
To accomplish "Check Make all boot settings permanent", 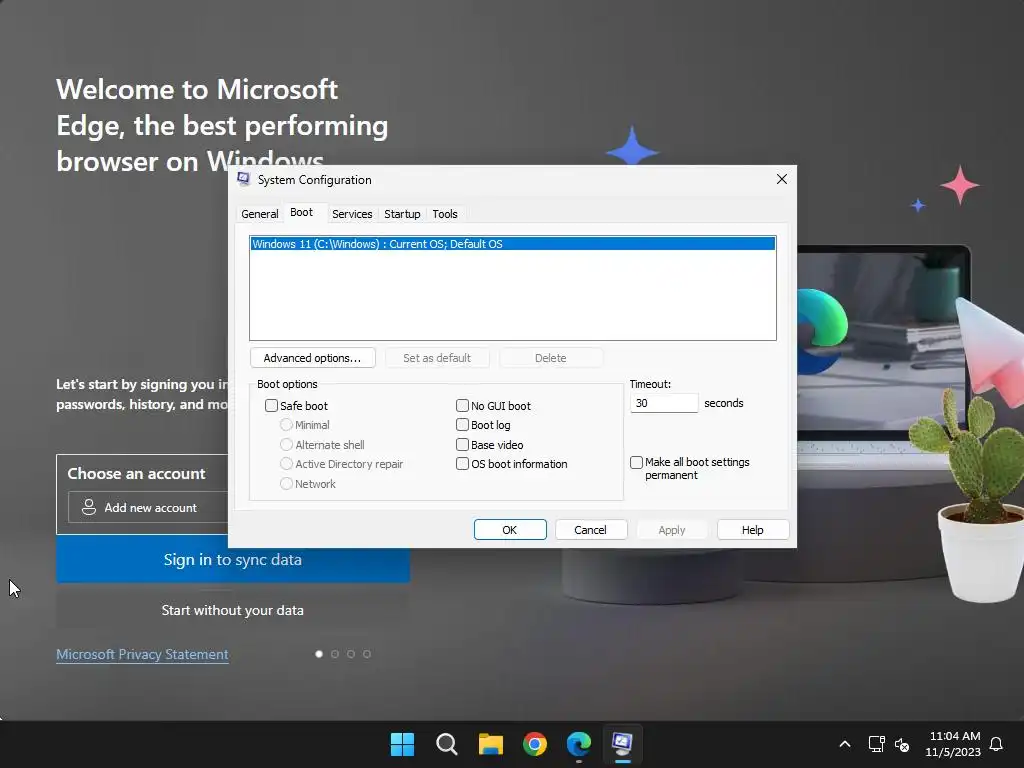I will click(x=636, y=462).
